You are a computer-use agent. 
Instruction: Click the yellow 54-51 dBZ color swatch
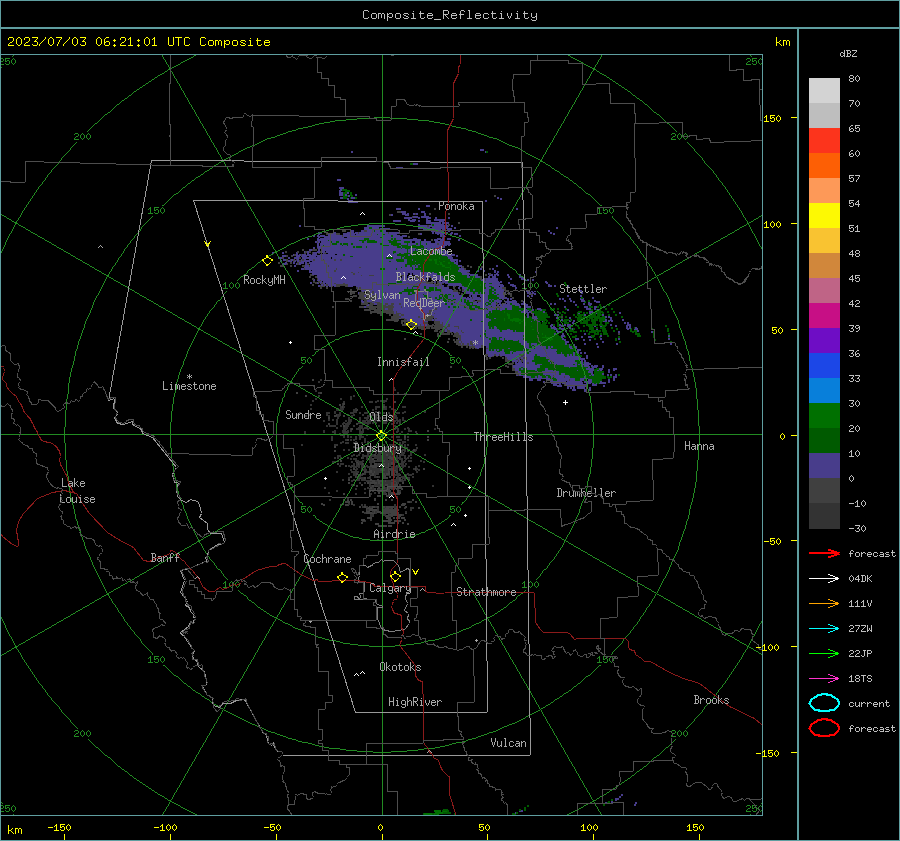coord(824,216)
